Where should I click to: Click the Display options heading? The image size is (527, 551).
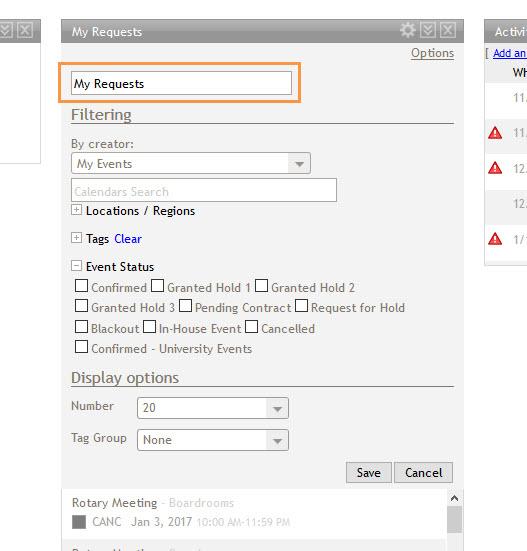click(125, 378)
